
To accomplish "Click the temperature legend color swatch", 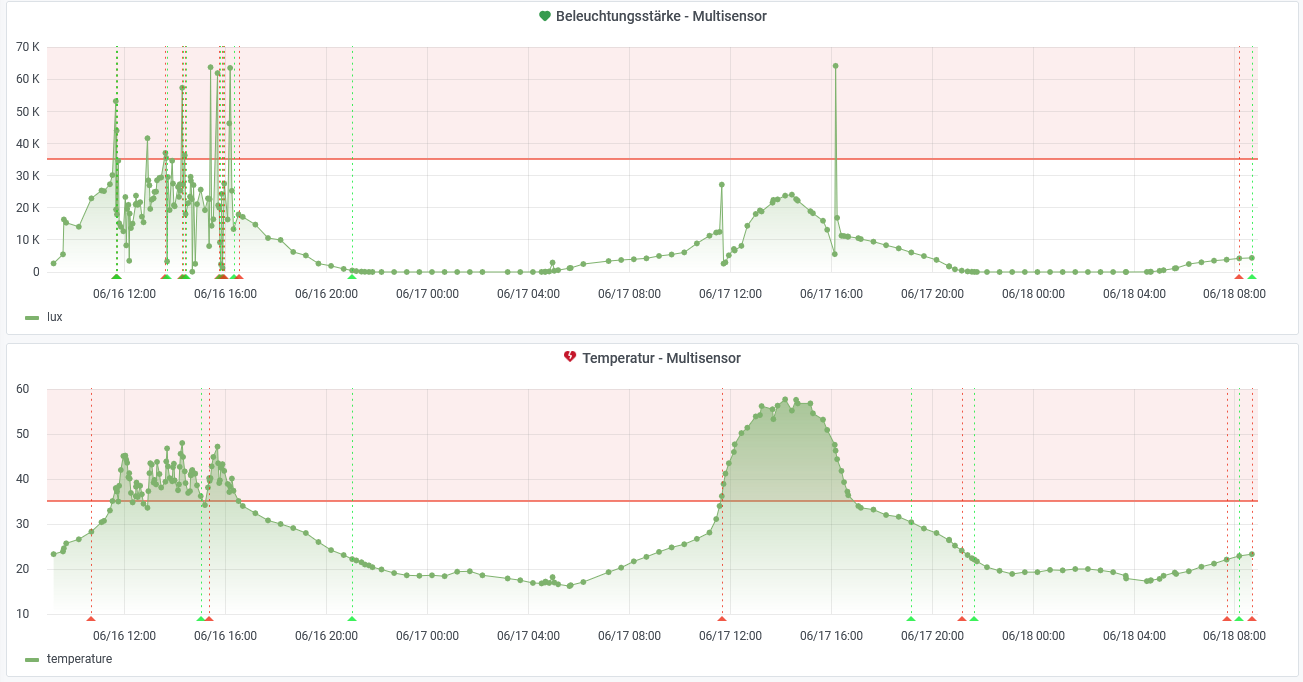I will pos(32,659).
